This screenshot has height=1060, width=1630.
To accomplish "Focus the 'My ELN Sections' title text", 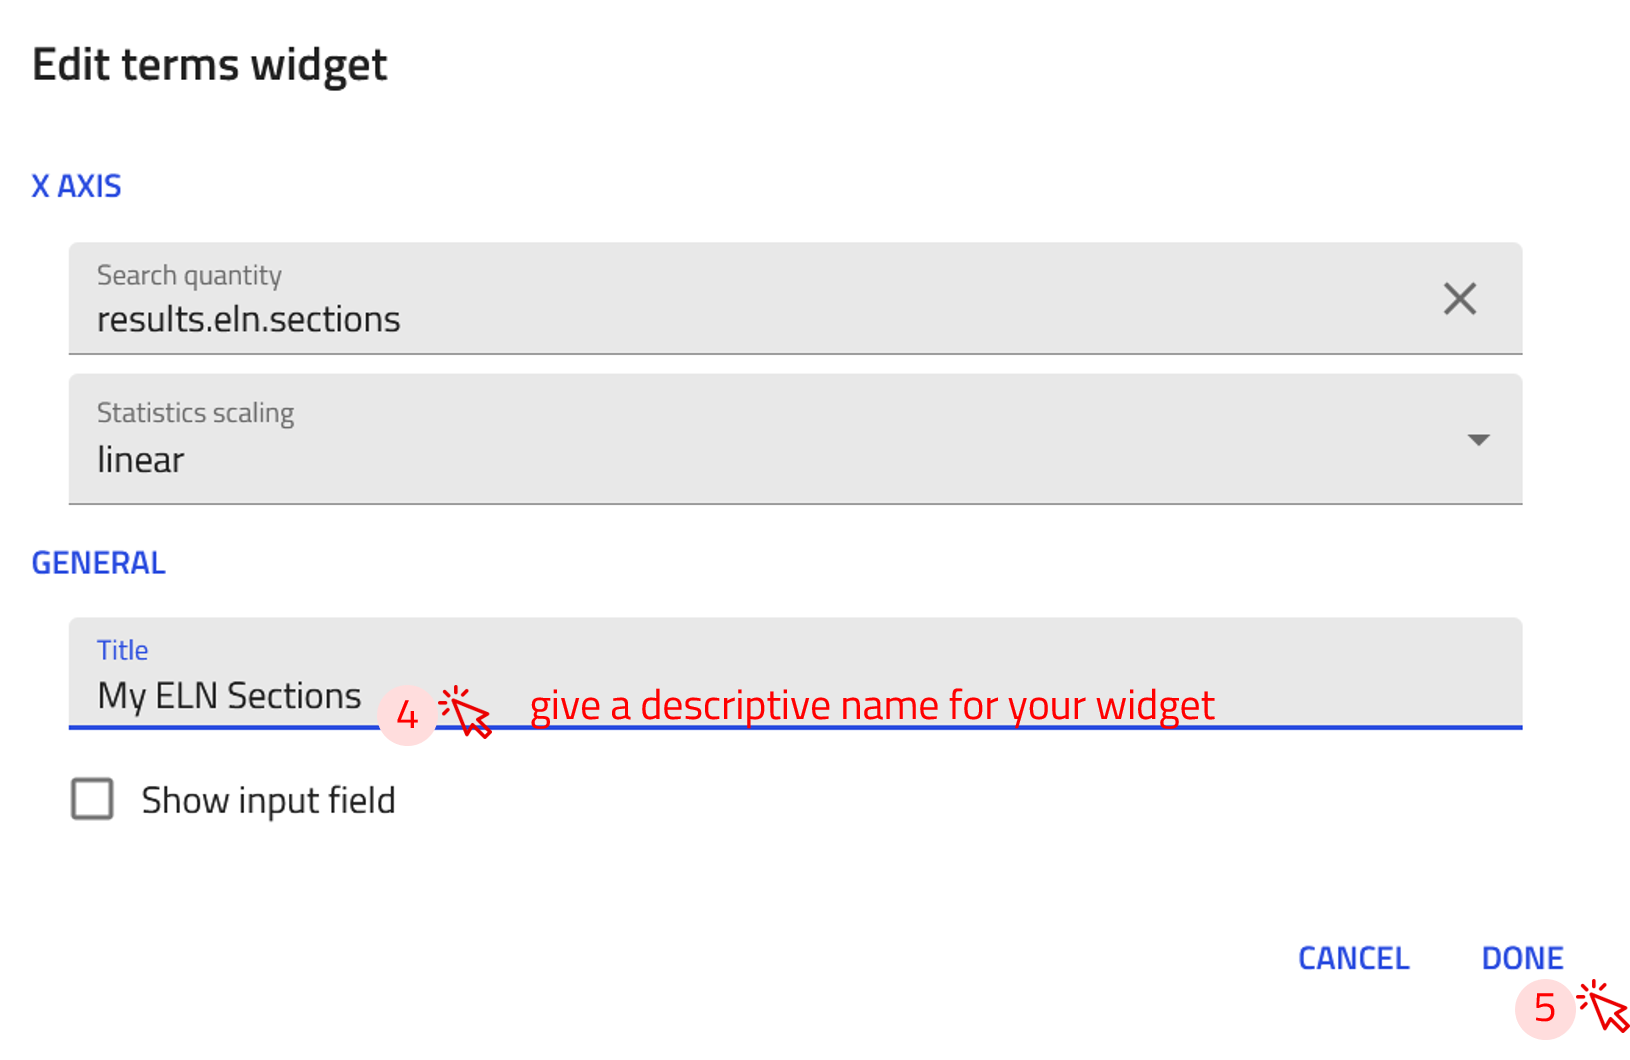I will tap(229, 695).
